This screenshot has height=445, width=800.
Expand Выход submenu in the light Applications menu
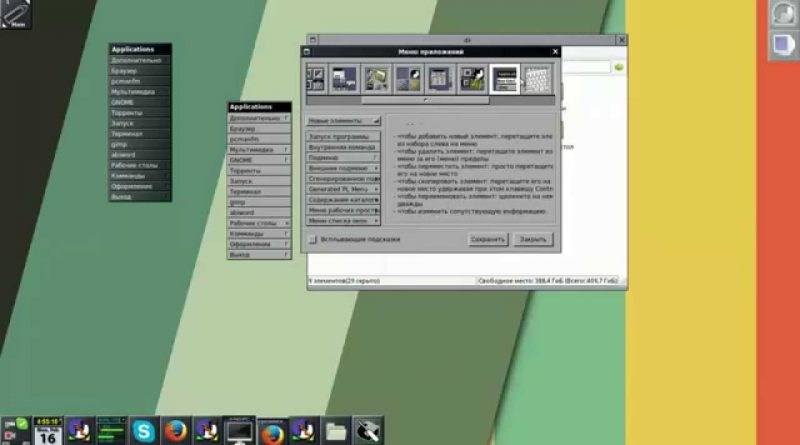tap(259, 254)
